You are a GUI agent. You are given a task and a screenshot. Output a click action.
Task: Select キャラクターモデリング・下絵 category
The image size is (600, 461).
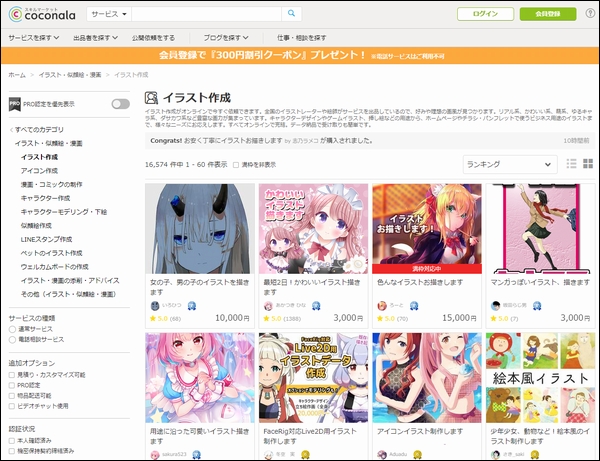64,212
